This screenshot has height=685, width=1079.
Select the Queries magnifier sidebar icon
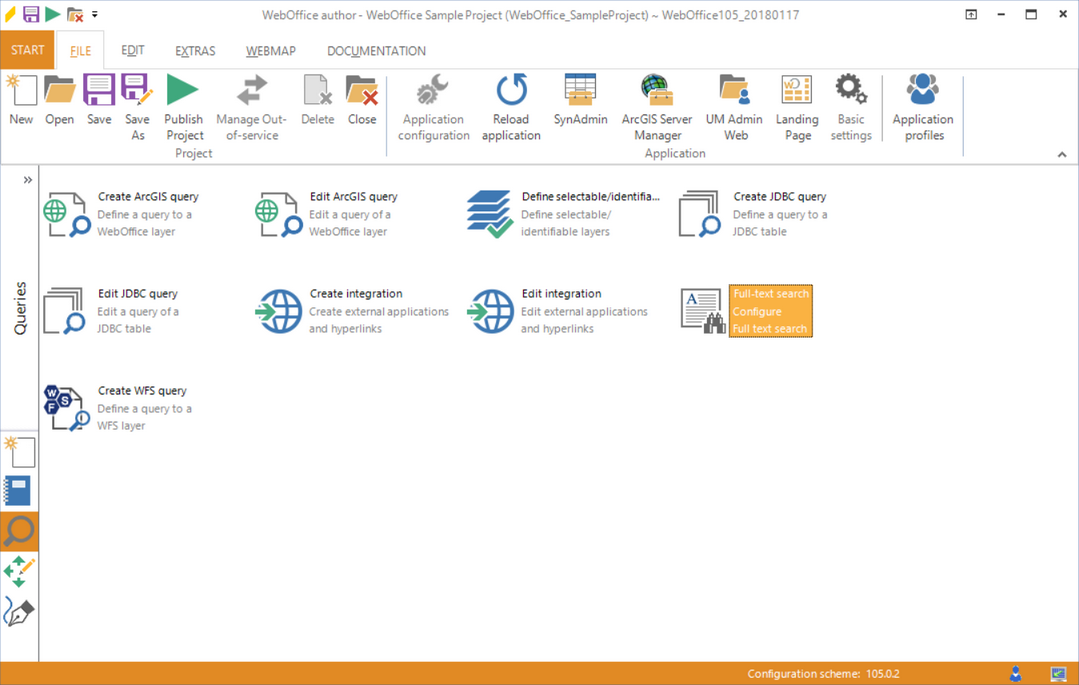click(19, 531)
